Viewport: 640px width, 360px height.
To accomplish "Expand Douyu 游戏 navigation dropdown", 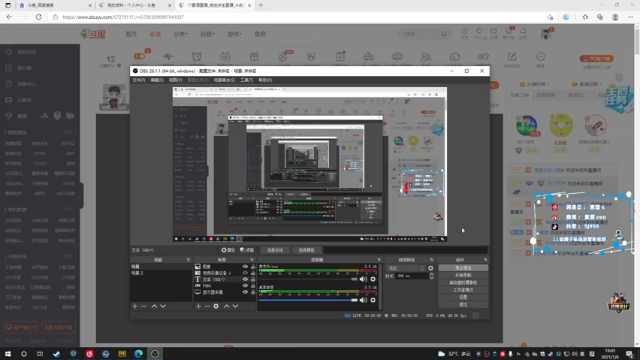I will coord(234,34).
